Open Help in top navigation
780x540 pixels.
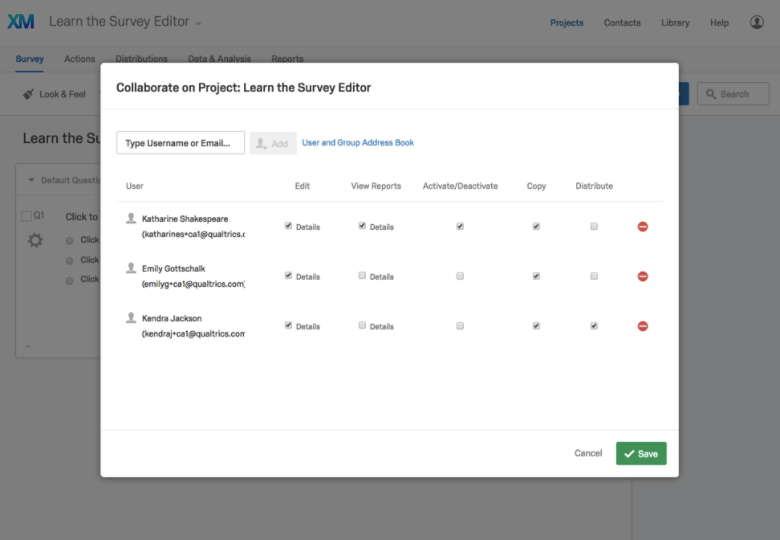(x=719, y=23)
